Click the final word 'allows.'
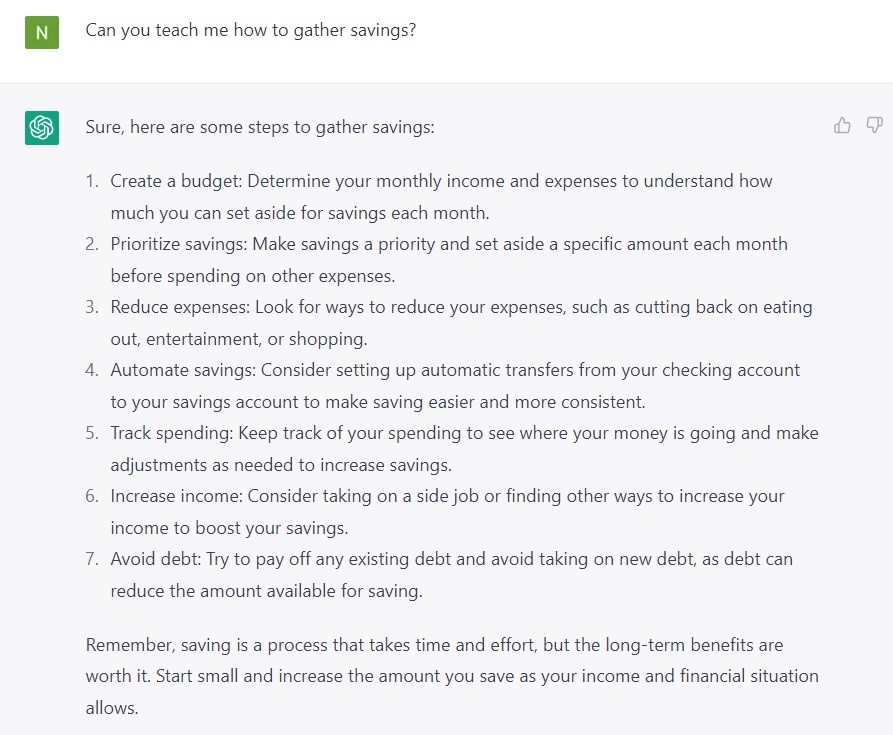Viewport: 893px width, 735px height. 112,708
